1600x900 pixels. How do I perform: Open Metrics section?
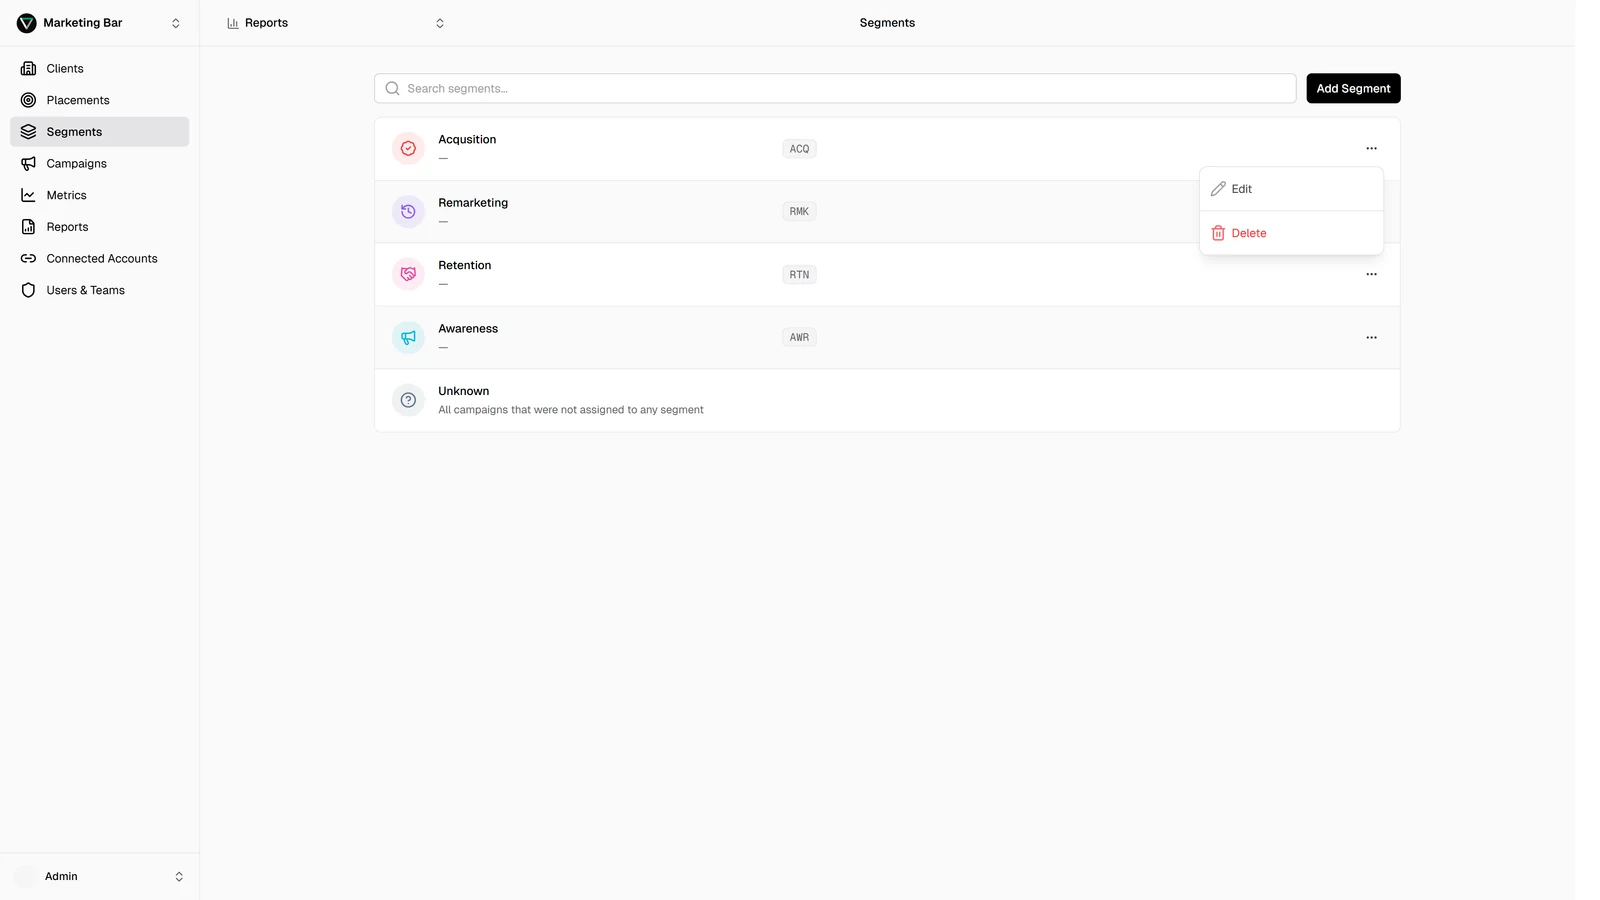point(100,195)
